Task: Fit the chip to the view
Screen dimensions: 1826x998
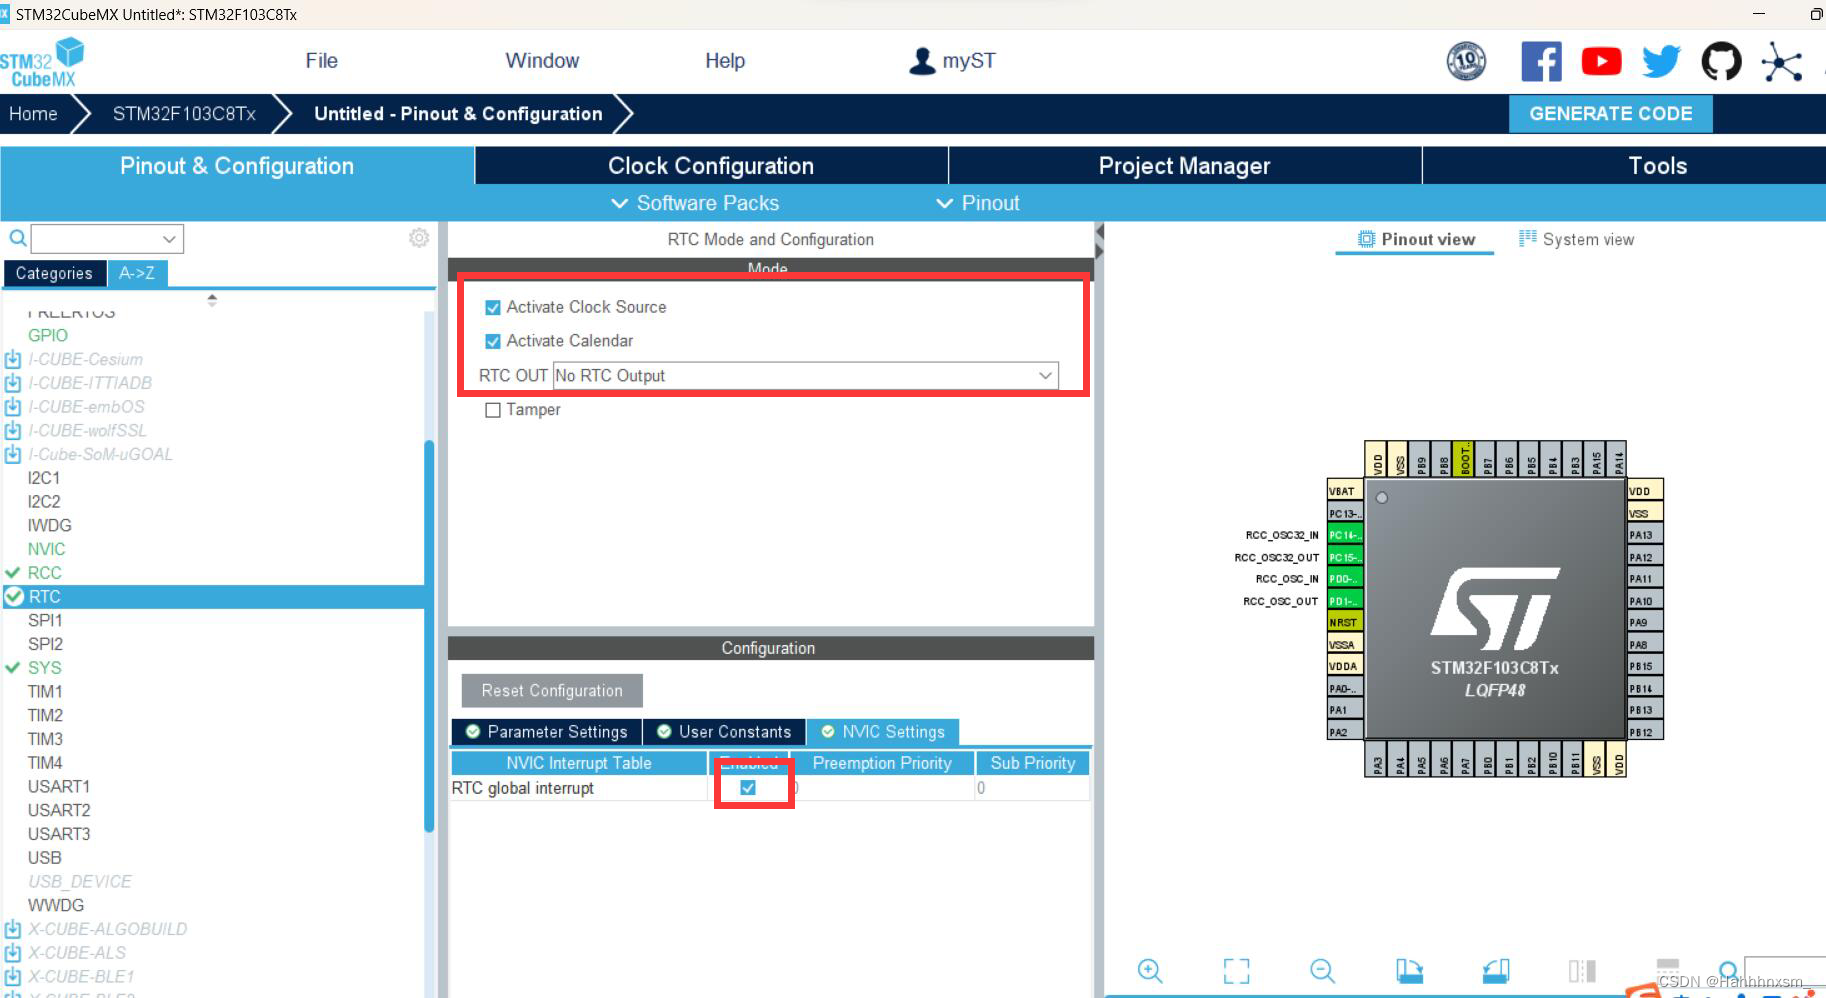Action: (1236, 970)
